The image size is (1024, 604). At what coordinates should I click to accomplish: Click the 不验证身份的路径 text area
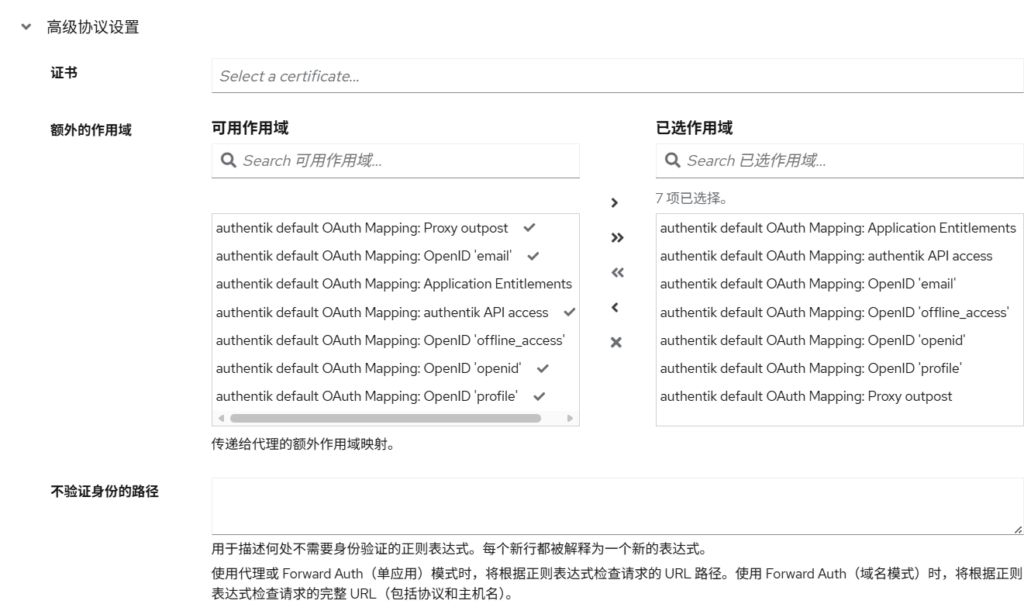tap(615, 505)
